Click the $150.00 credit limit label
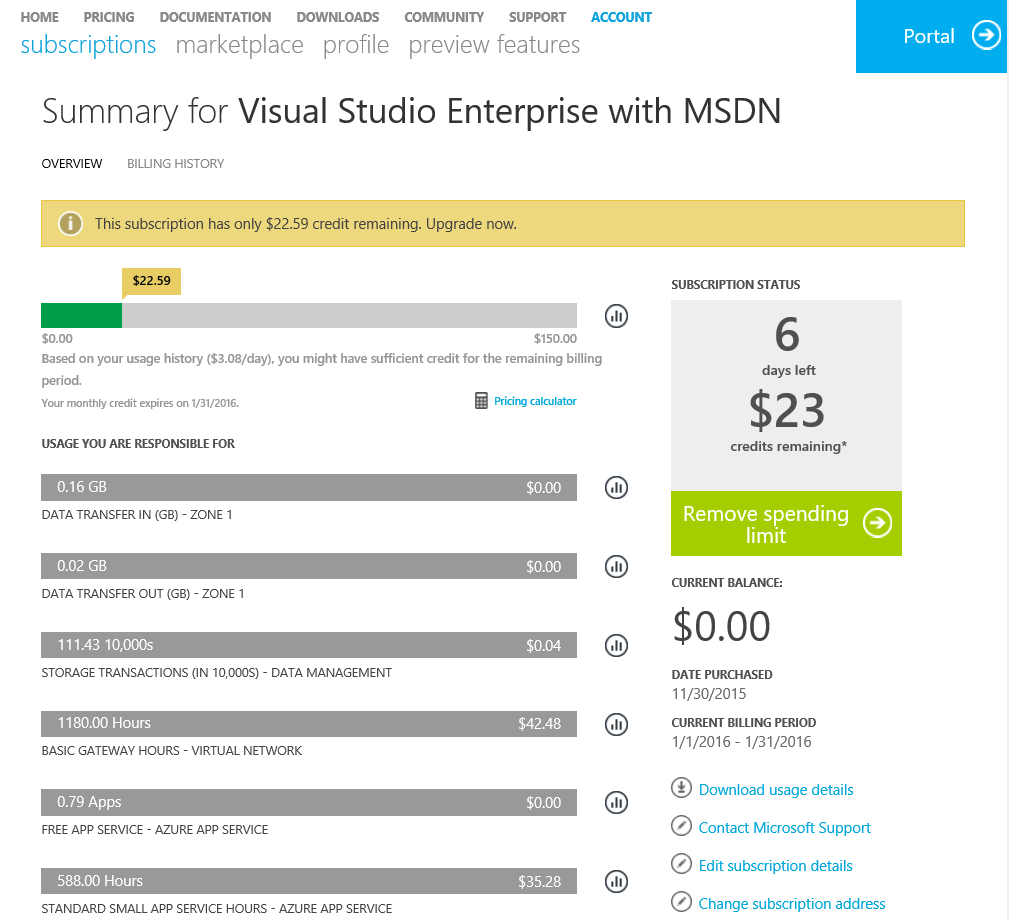This screenshot has height=921, width=1009. [x=555, y=339]
